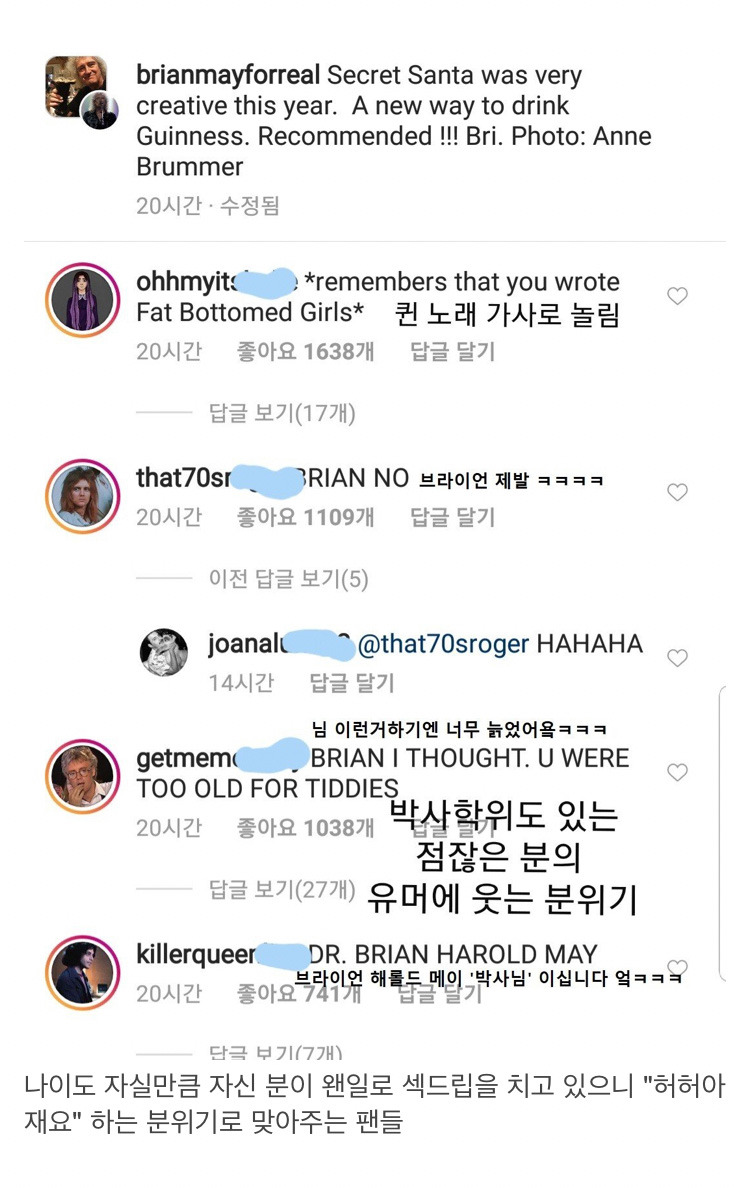Reply to the 'BRIAN NO' comment
This screenshot has height=1188, width=750.
tap(452, 517)
